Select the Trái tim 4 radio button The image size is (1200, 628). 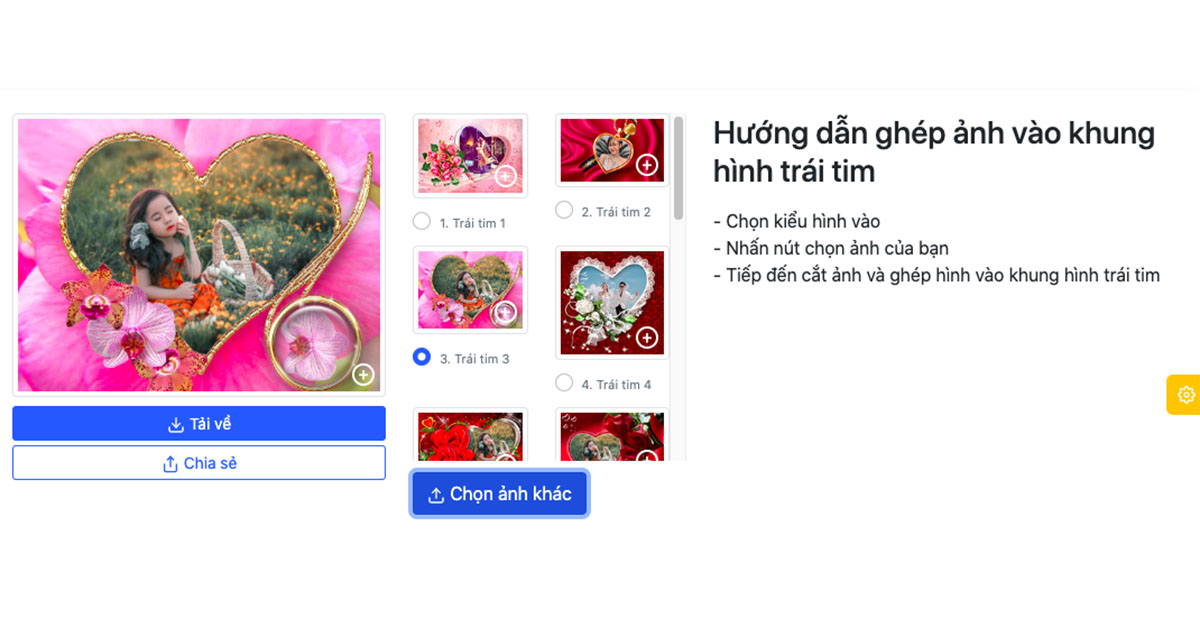click(x=564, y=383)
